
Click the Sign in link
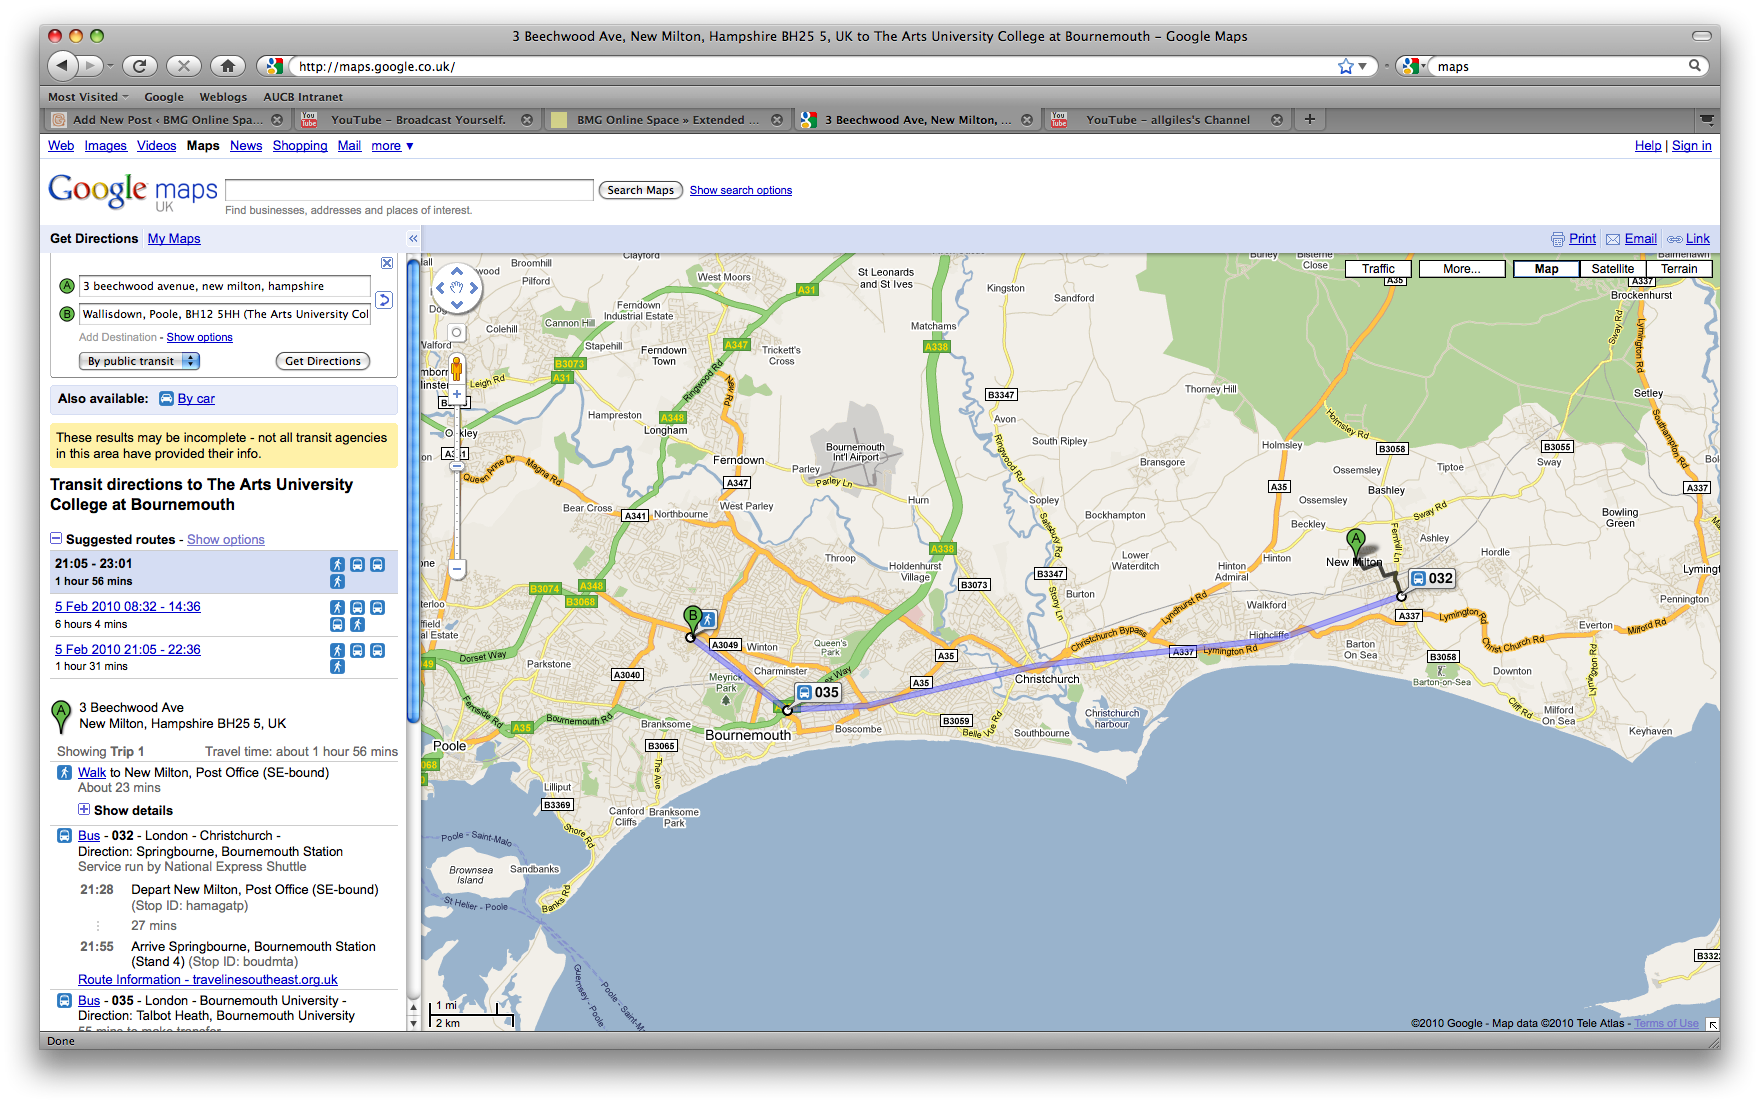(1691, 146)
